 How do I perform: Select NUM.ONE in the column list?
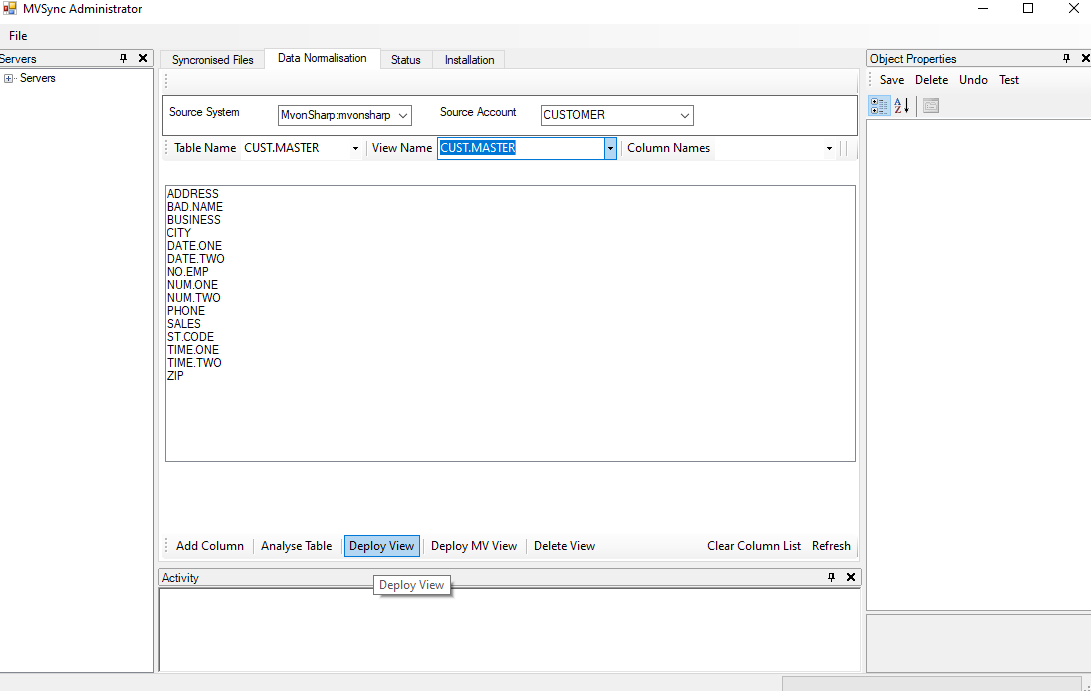click(193, 285)
